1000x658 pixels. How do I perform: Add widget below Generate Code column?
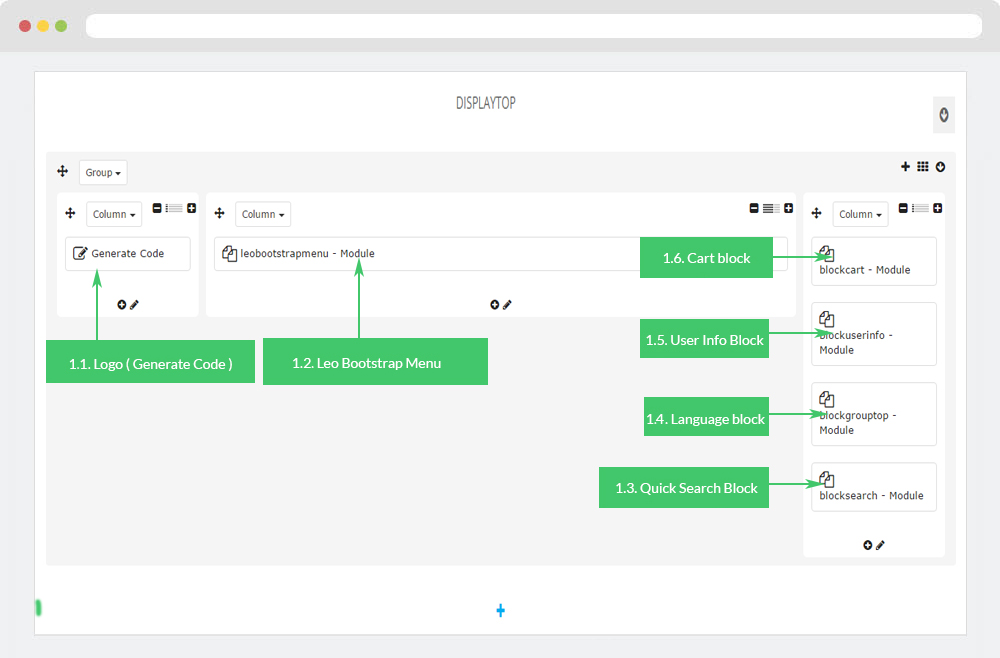[121, 305]
